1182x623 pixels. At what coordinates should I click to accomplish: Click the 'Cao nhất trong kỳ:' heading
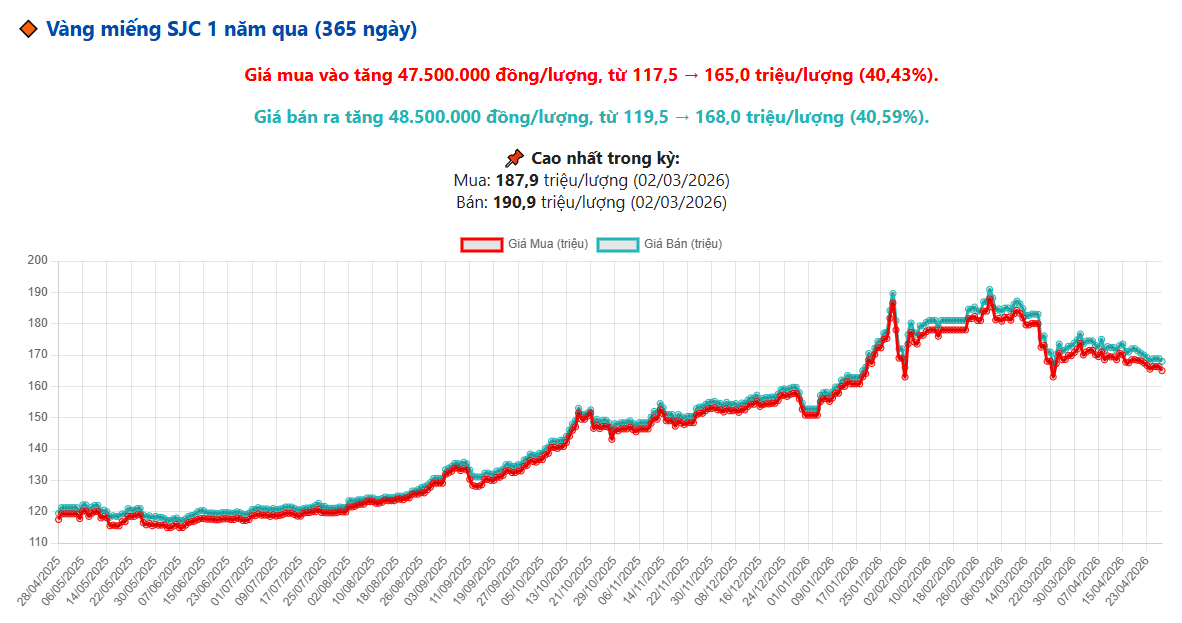605,158
